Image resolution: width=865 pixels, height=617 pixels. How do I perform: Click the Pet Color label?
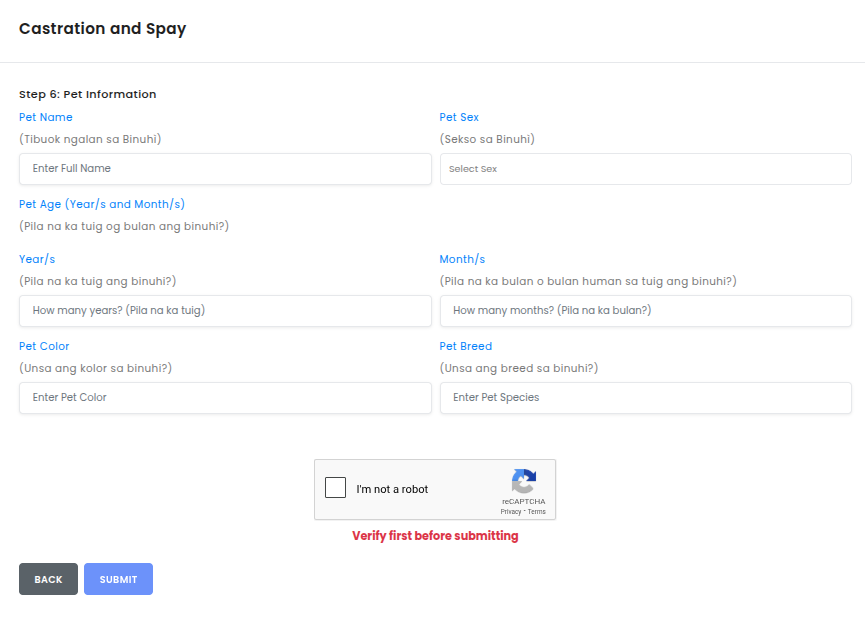pos(44,347)
